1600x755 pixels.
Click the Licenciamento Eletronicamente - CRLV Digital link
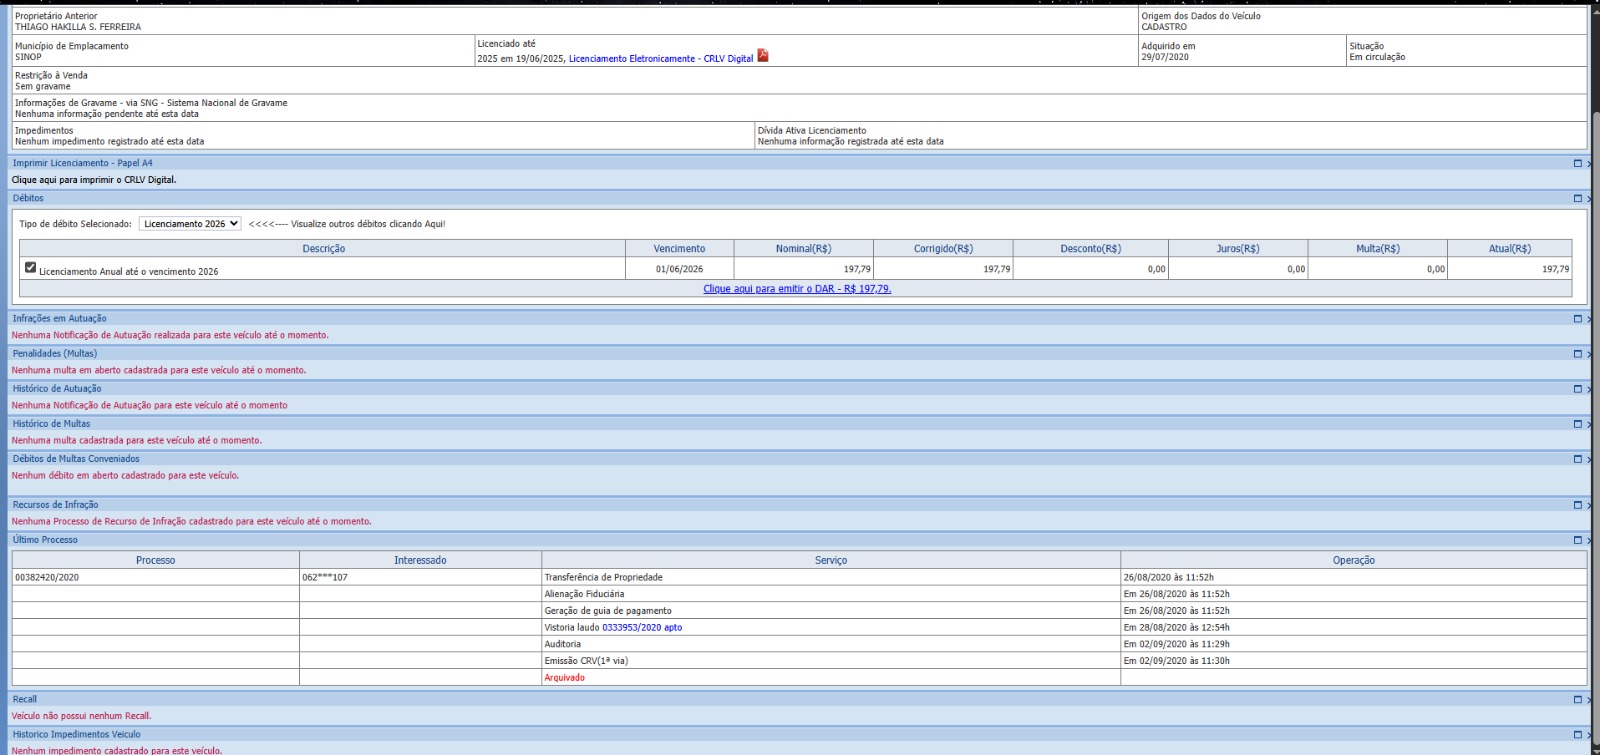pyautogui.click(x=660, y=59)
